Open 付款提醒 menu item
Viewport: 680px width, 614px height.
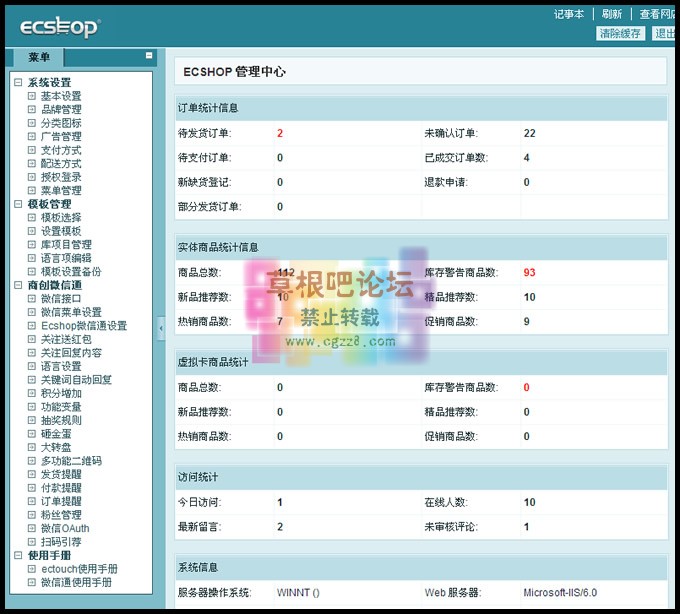(x=61, y=488)
